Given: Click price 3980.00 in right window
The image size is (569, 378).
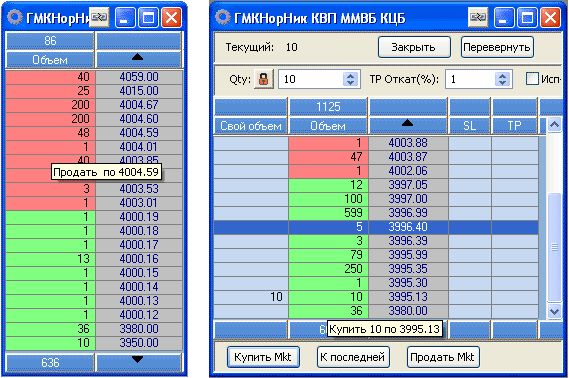Looking at the screenshot, I should coord(408,311).
